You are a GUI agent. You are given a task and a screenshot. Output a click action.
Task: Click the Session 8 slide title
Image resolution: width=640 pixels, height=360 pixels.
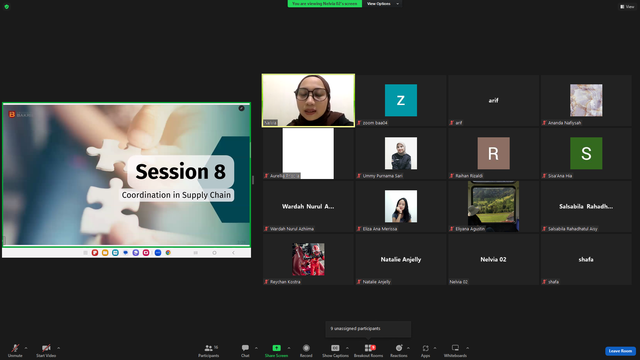click(x=180, y=171)
